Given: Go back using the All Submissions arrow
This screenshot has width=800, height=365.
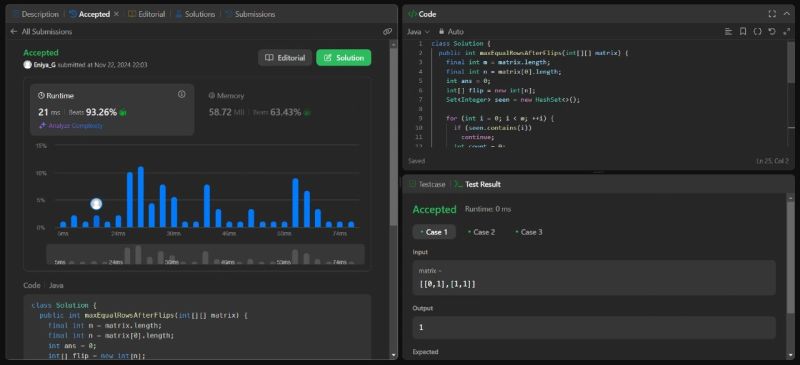Looking at the screenshot, I should [14, 32].
